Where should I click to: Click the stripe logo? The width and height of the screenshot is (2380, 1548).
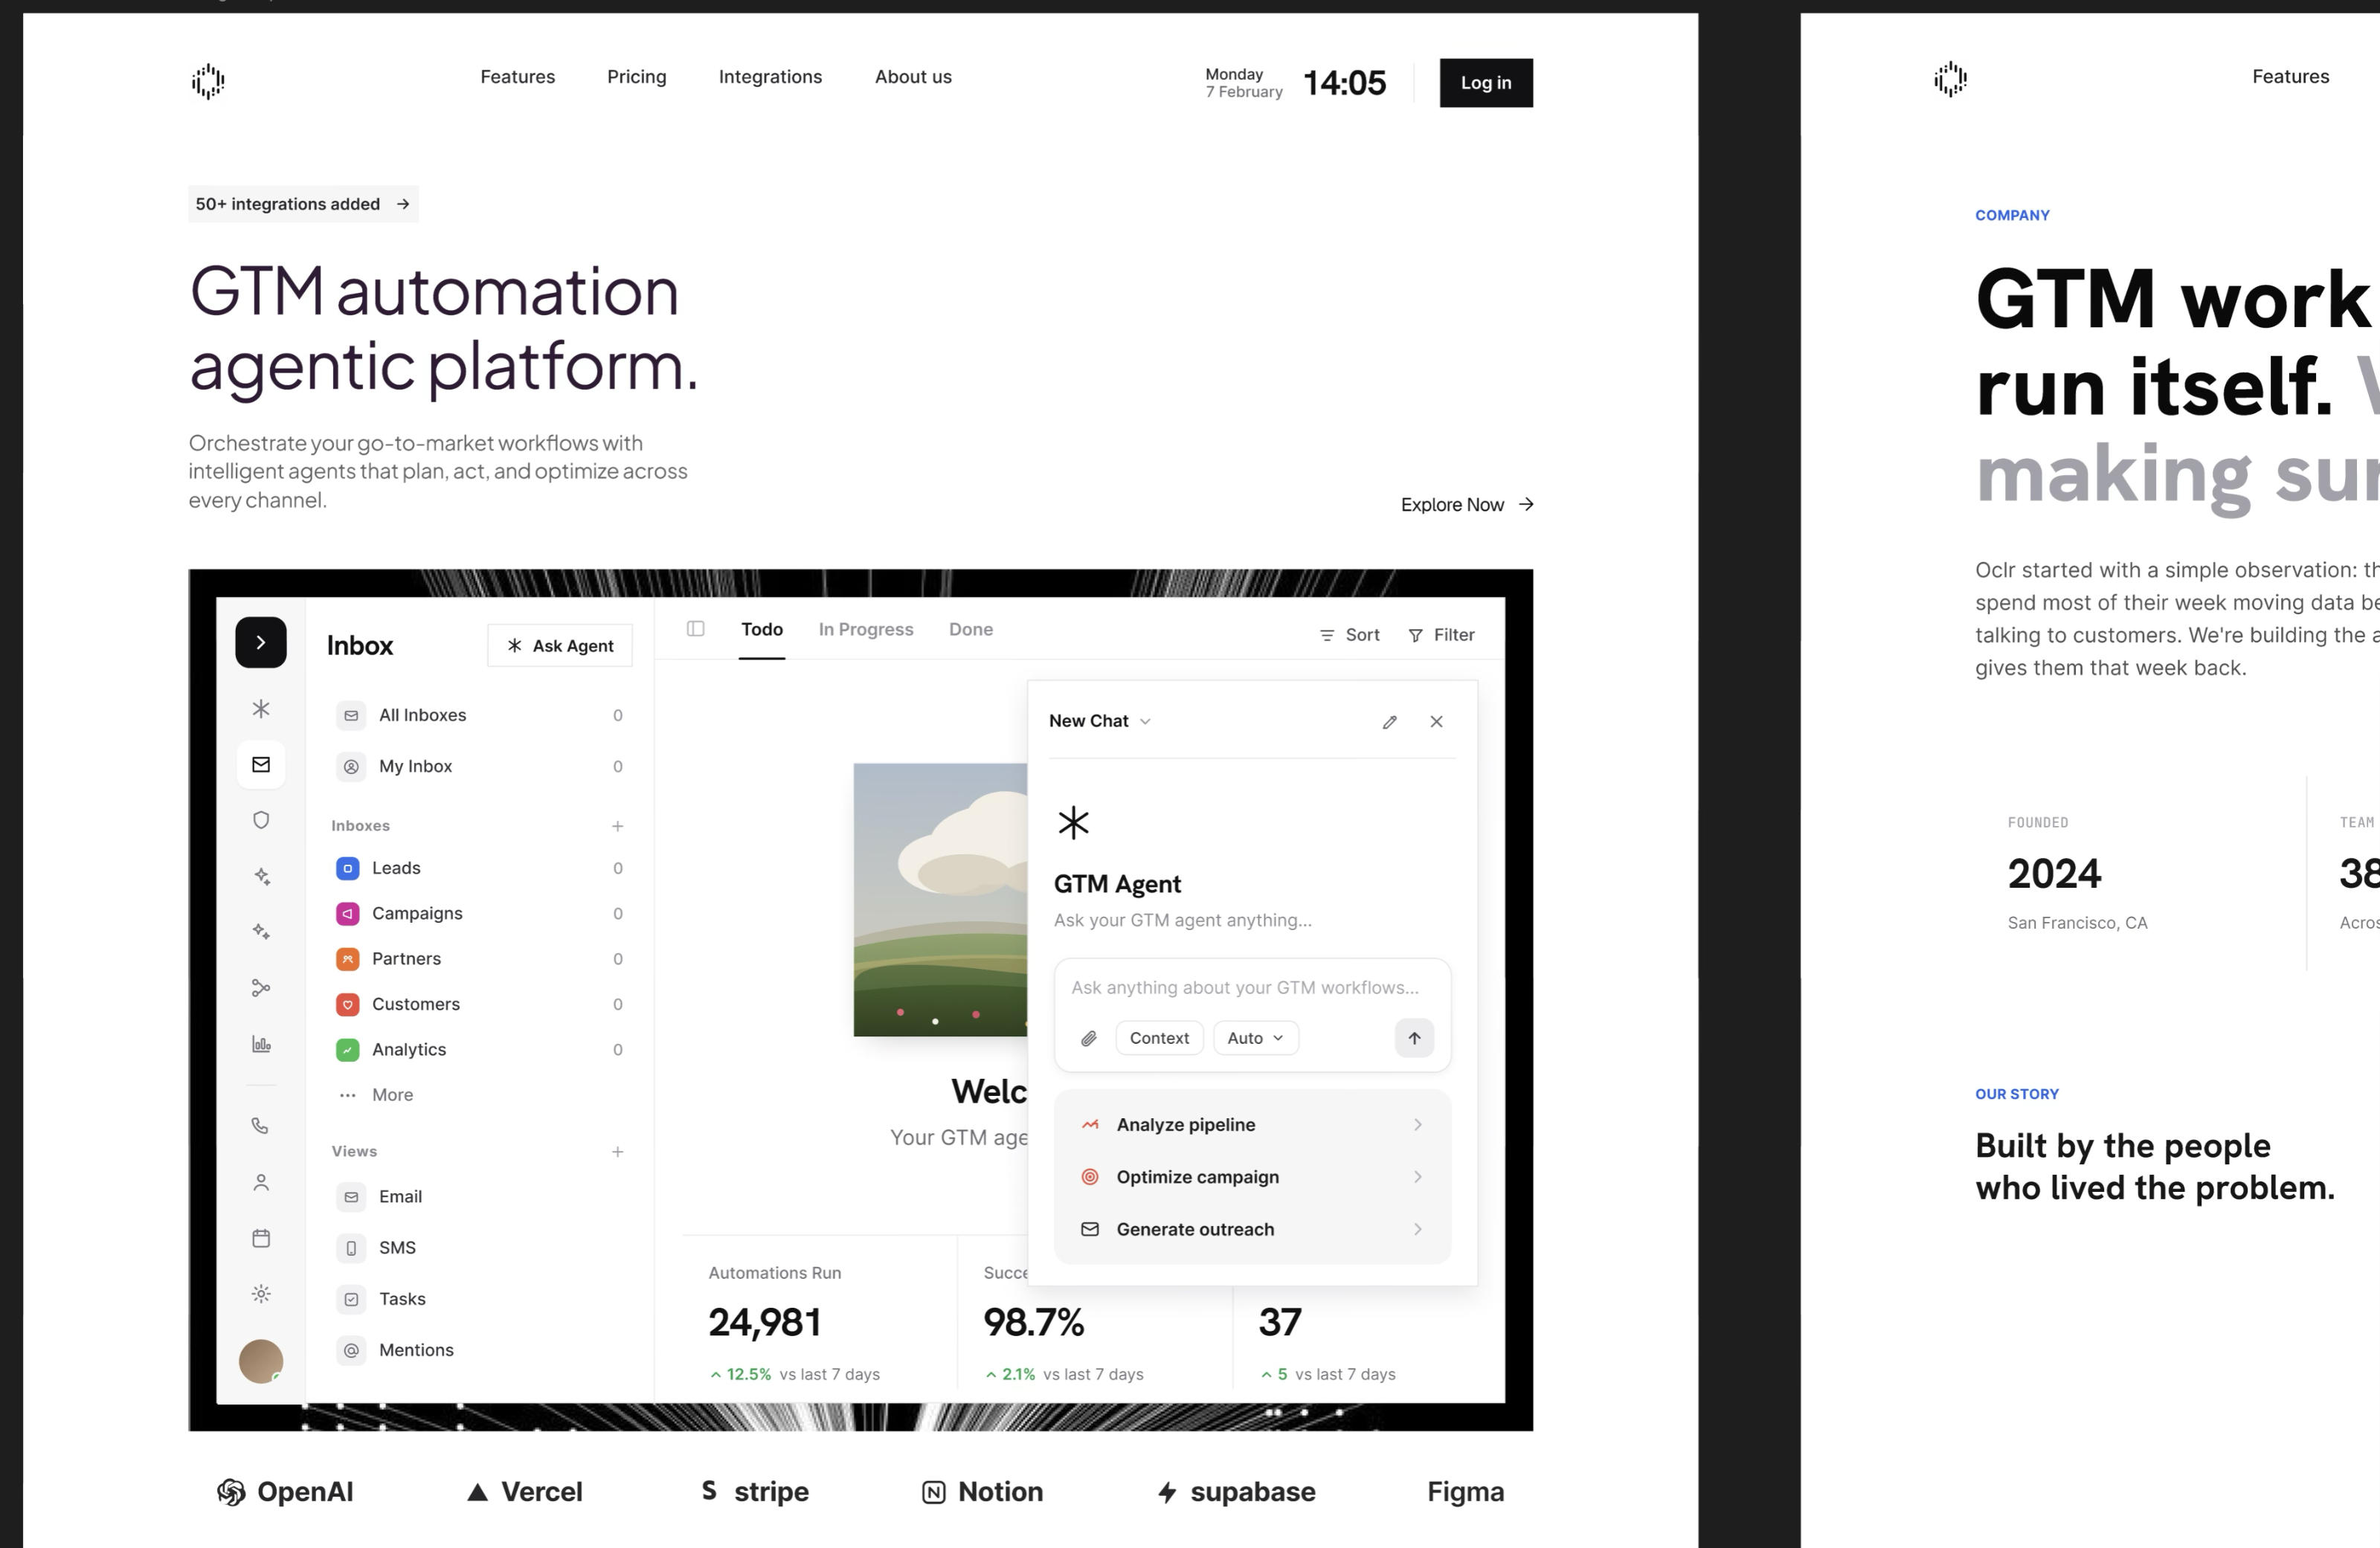[x=755, y=1492]
